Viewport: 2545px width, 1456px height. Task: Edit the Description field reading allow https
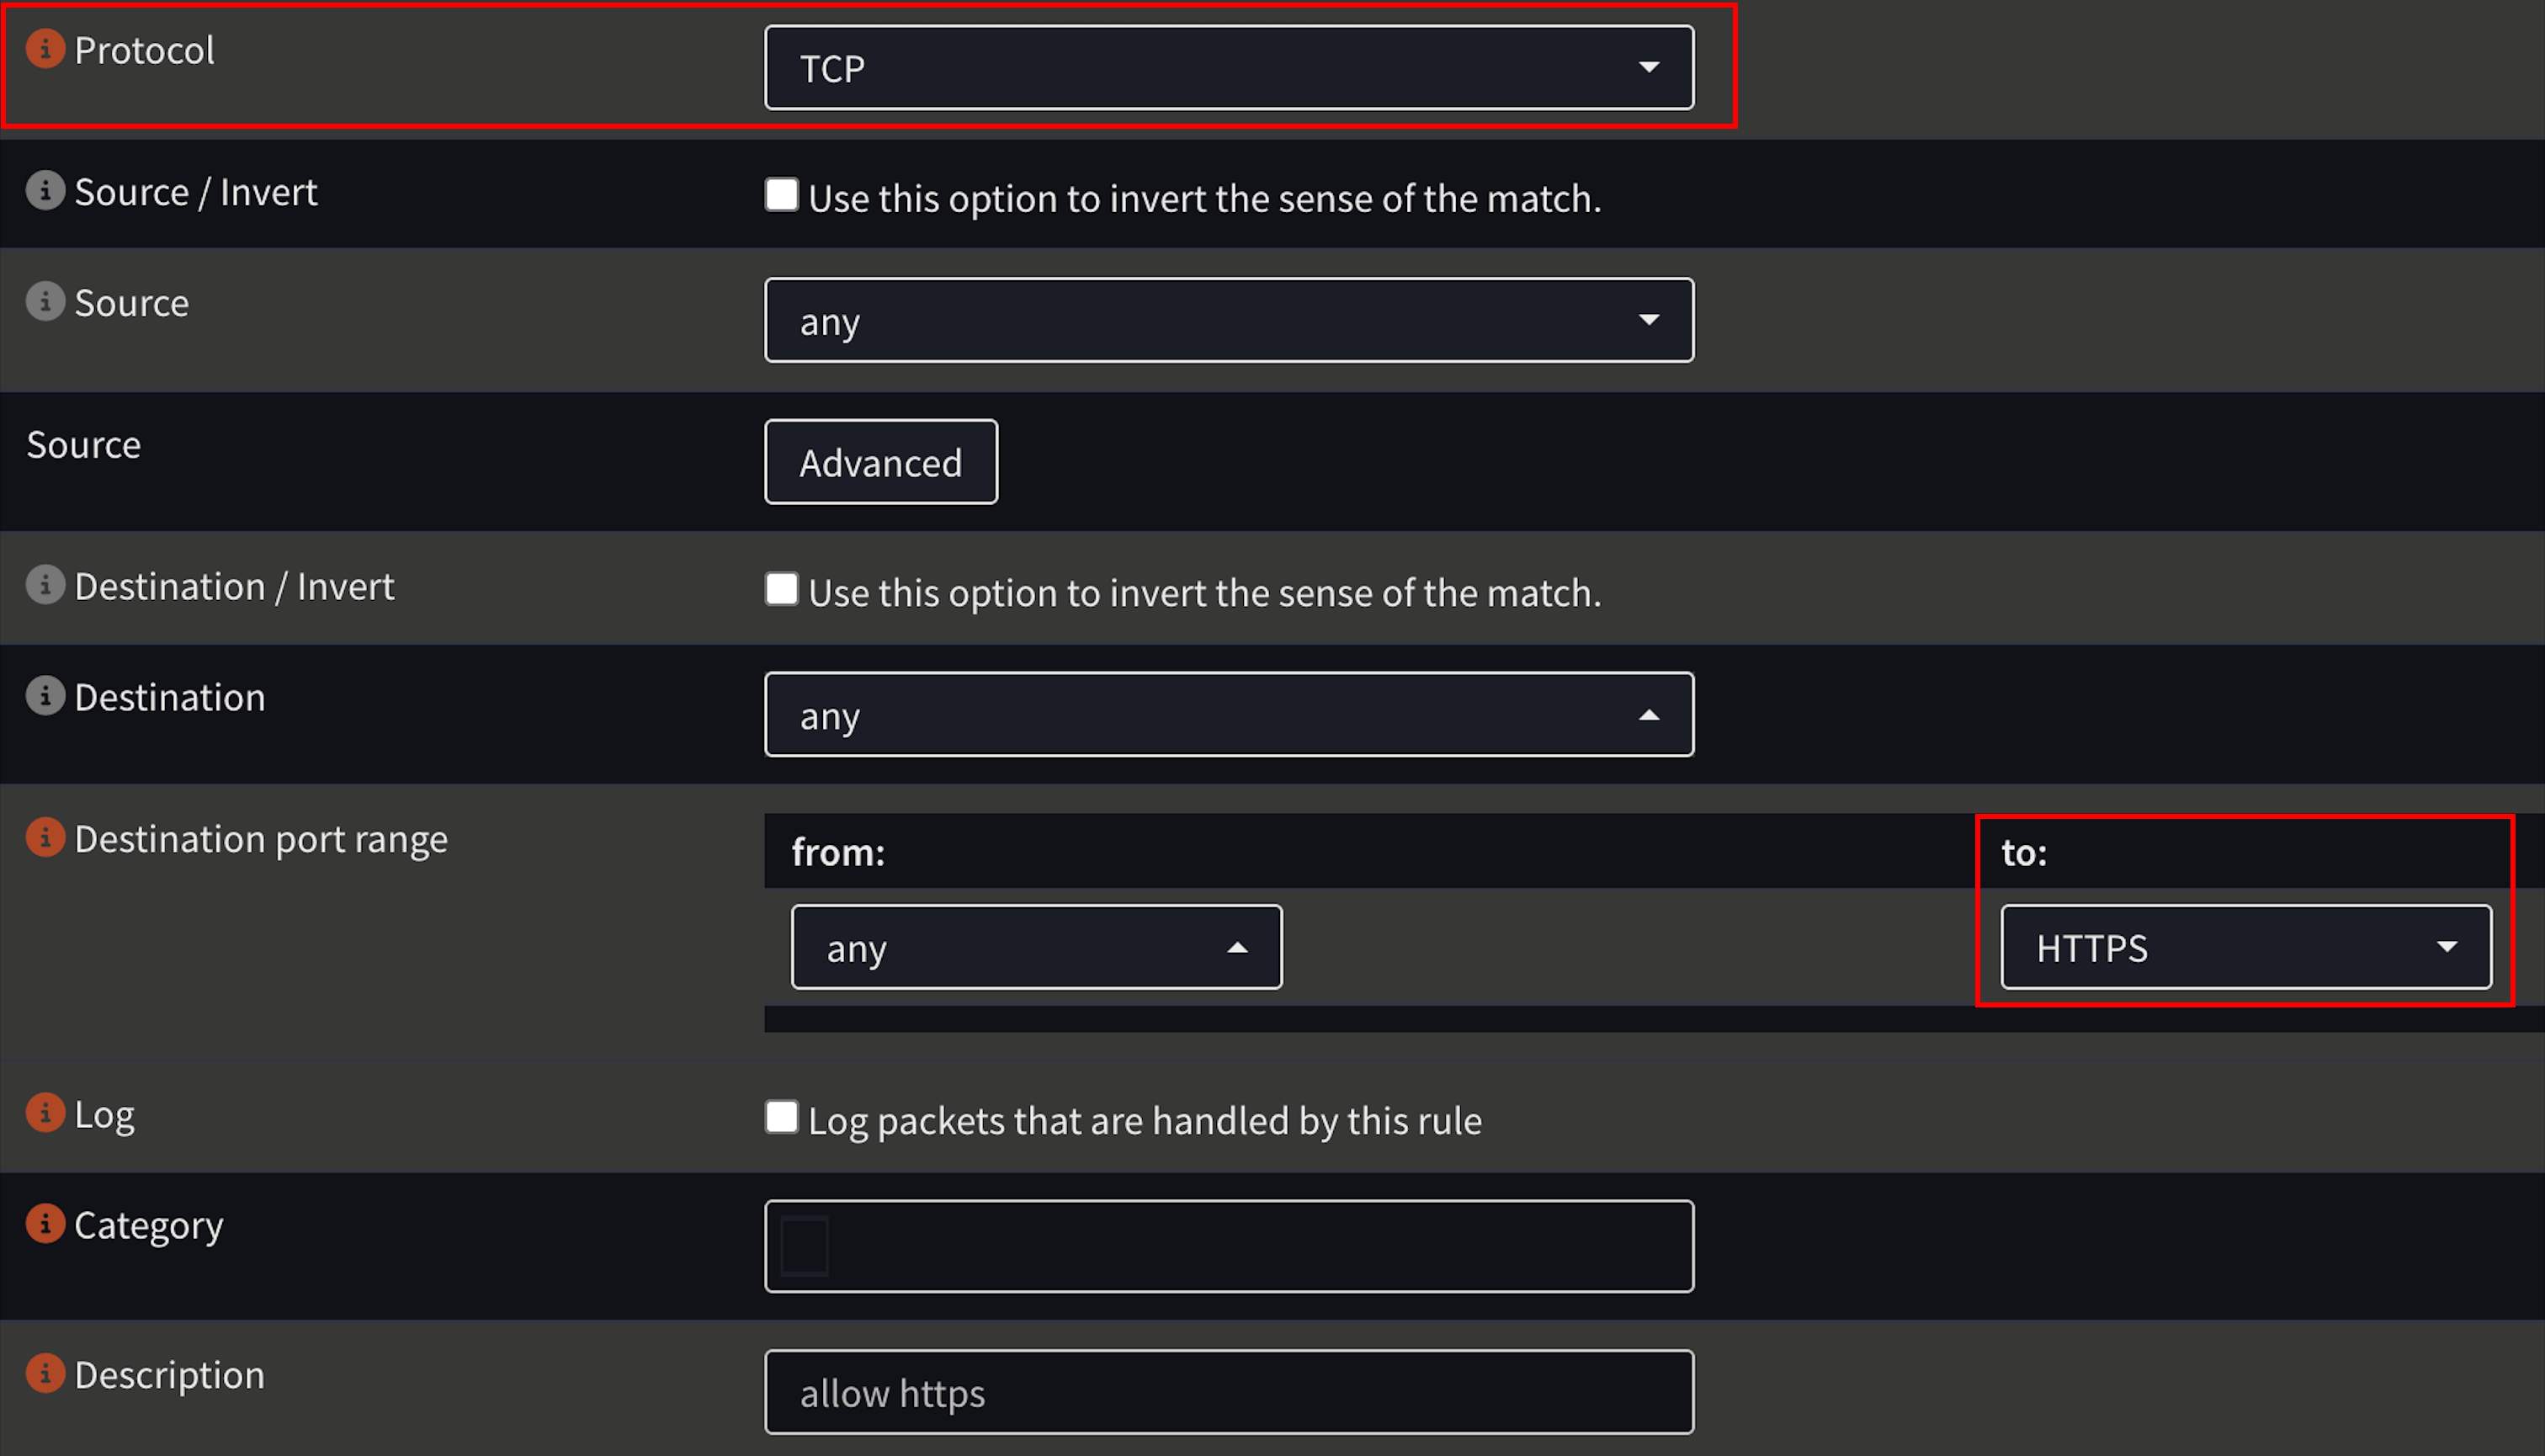tap(1228, 1391)
